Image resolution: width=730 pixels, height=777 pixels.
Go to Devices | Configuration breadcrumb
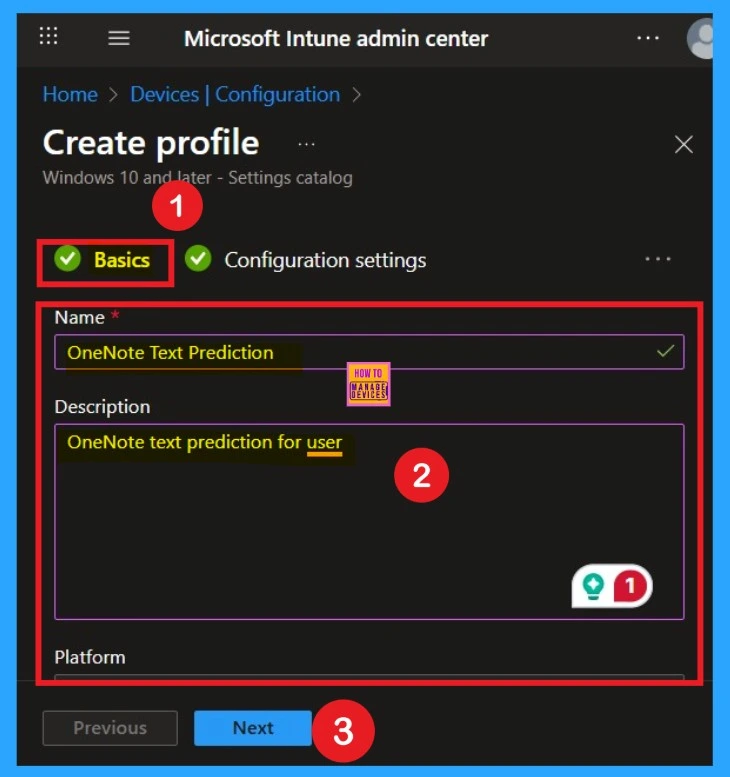pyautogui.click(x=235, y=94)
